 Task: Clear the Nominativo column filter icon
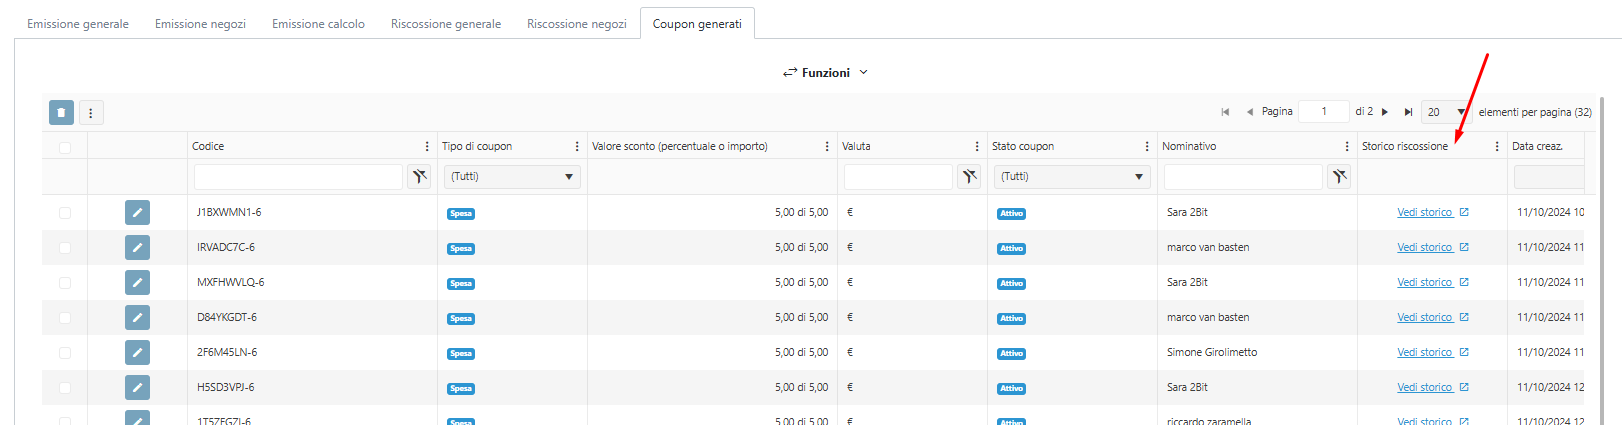1339,177
